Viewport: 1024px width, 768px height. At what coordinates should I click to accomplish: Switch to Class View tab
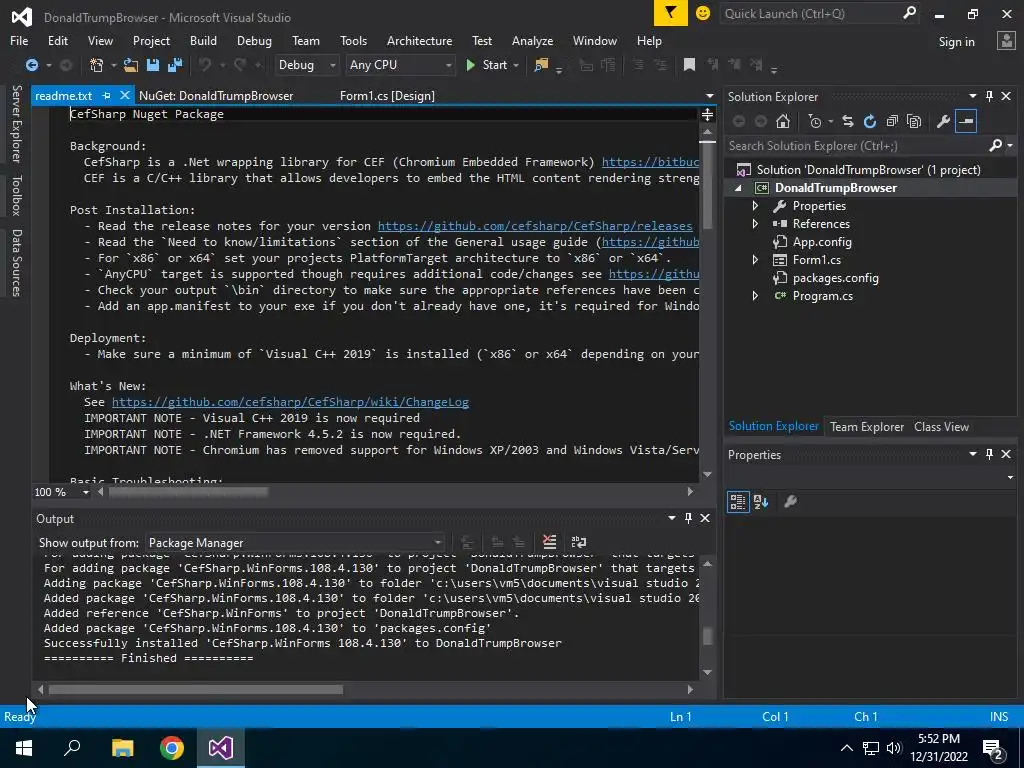click(941, 426)
